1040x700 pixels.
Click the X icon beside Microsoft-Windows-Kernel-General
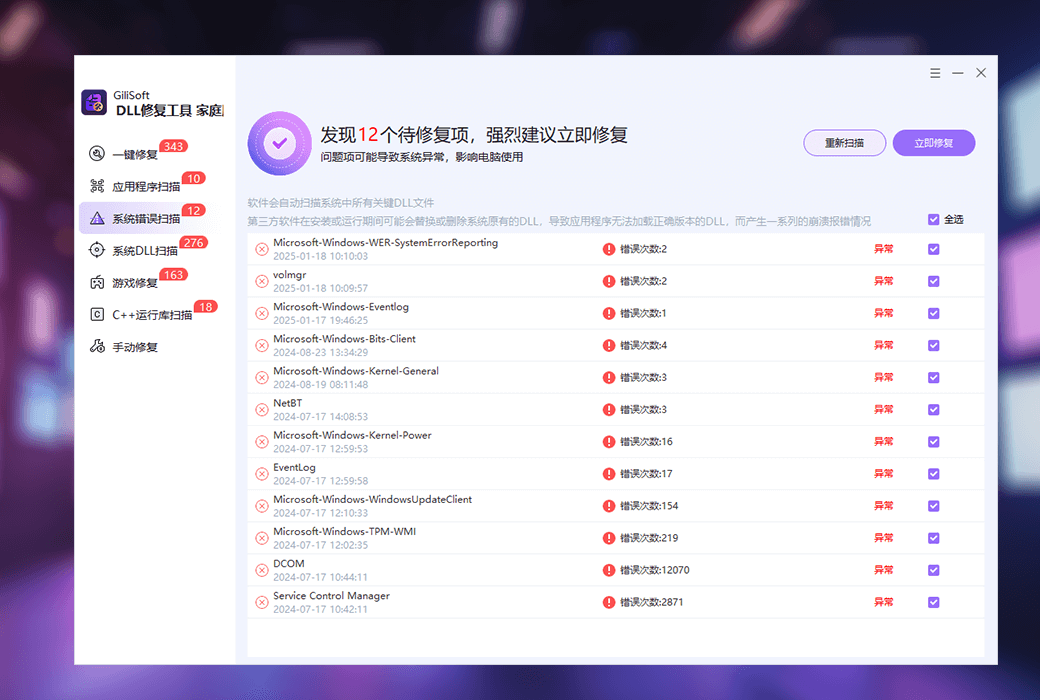[x=262, y=378]
